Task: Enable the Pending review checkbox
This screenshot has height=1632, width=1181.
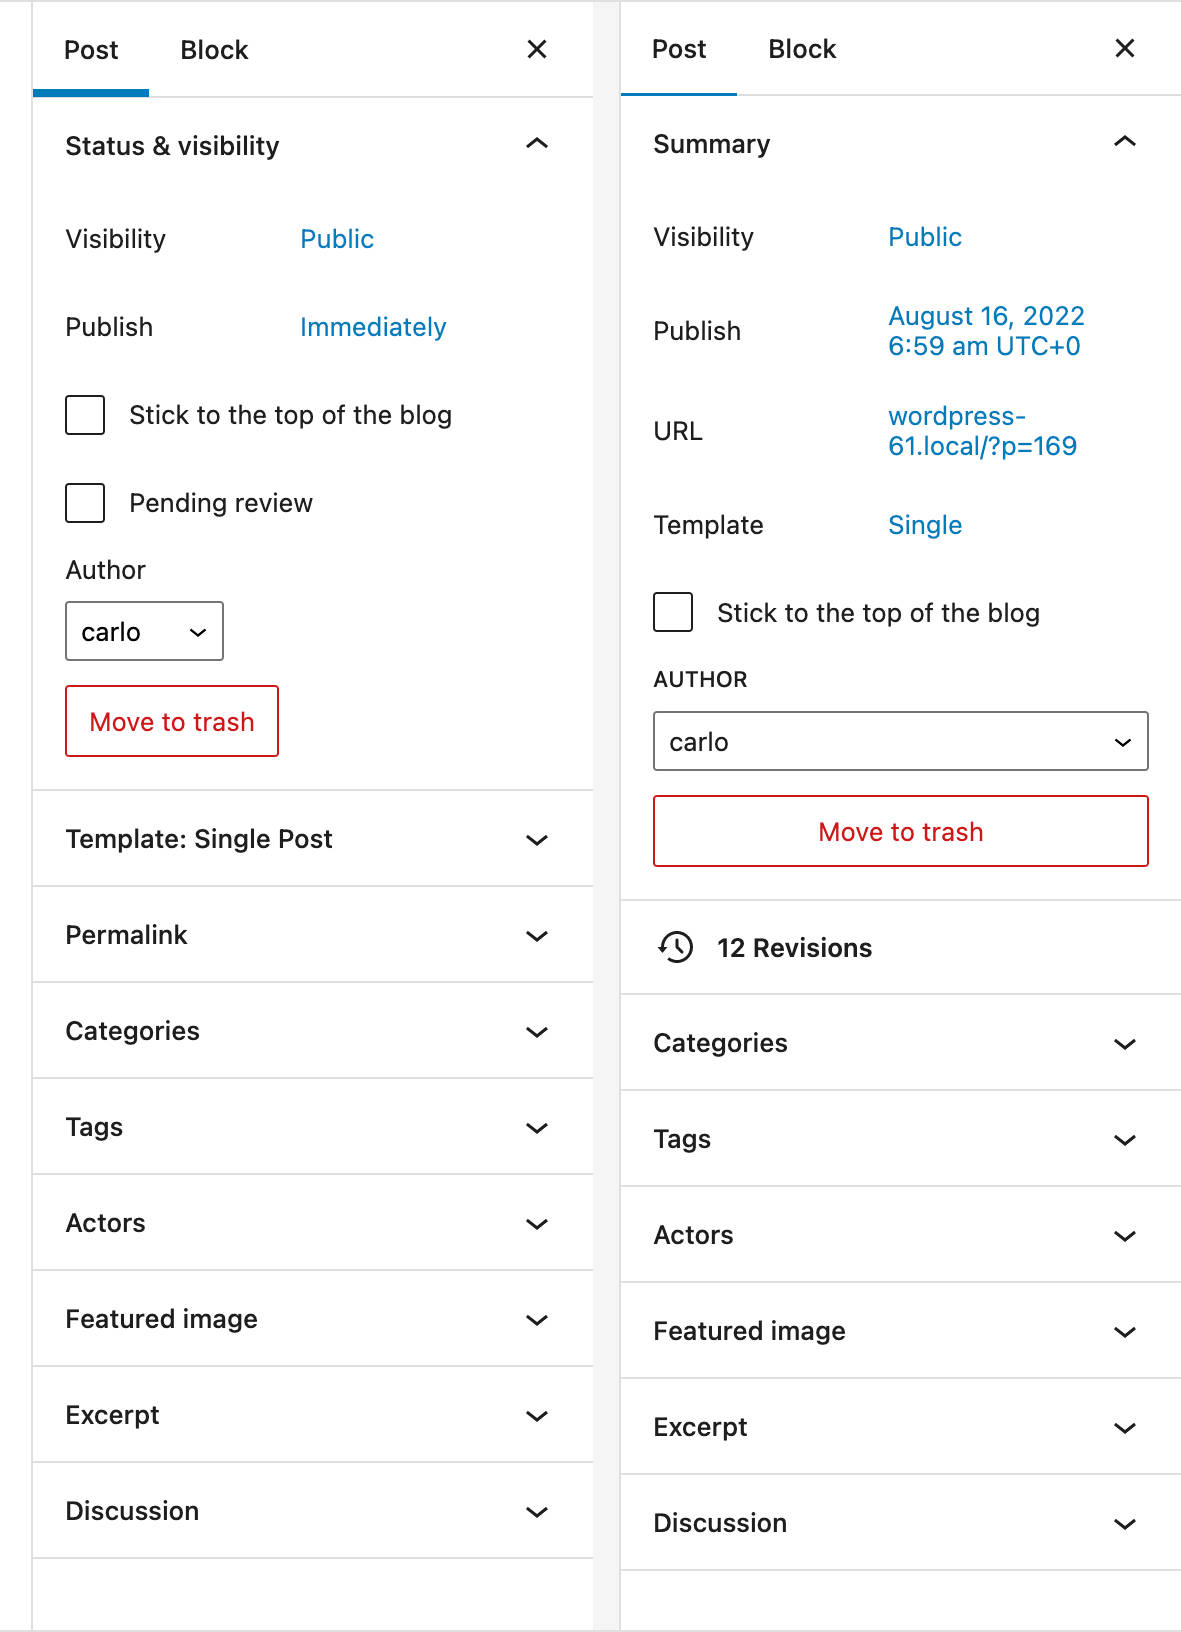Action: [x=84, y=503]
